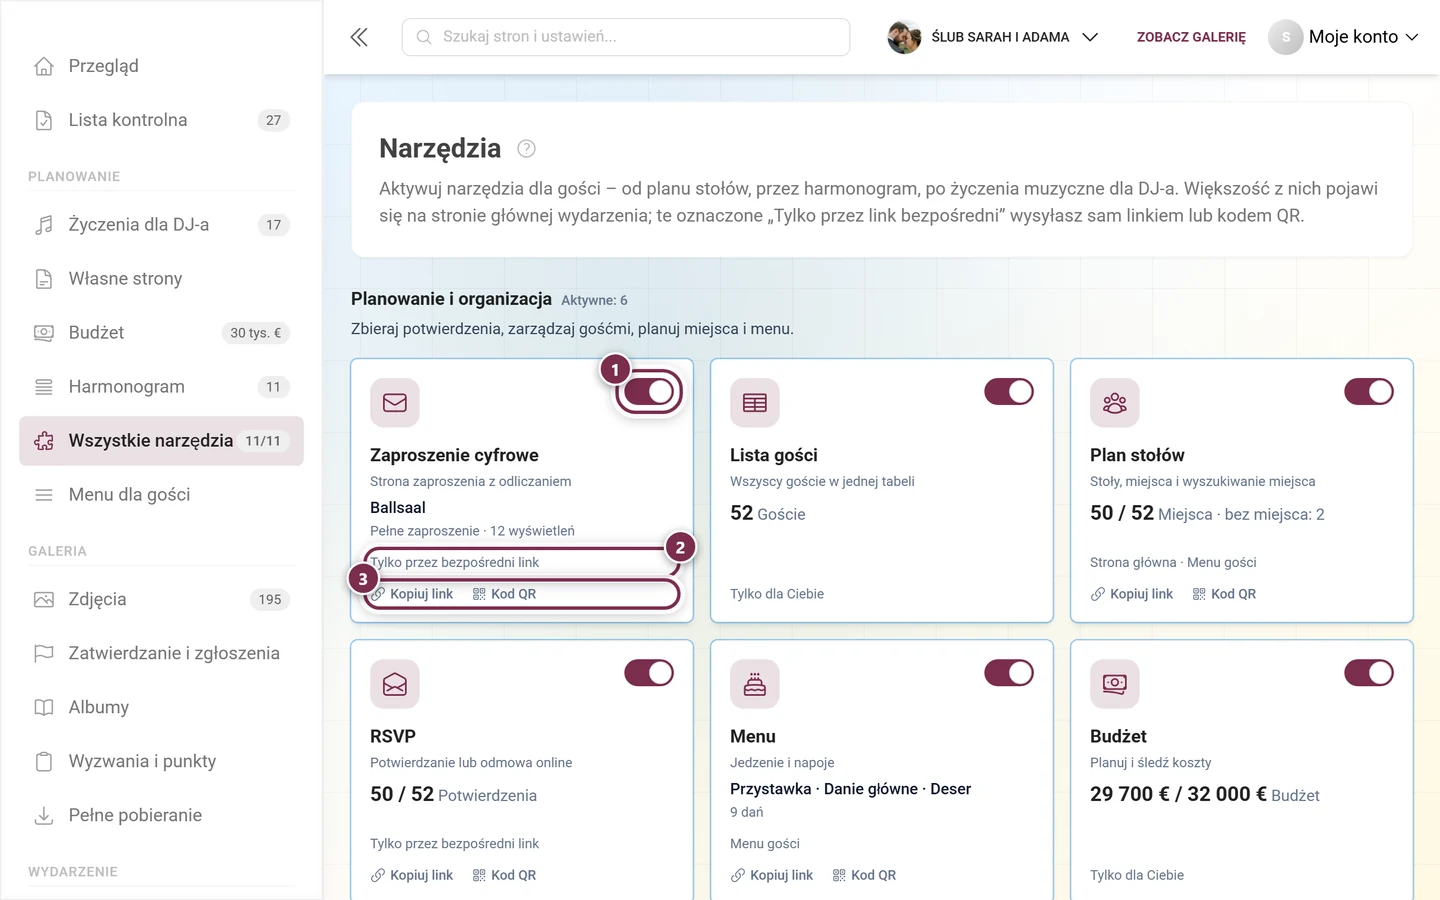Focus the search pages and settings field

click(626, 37)
